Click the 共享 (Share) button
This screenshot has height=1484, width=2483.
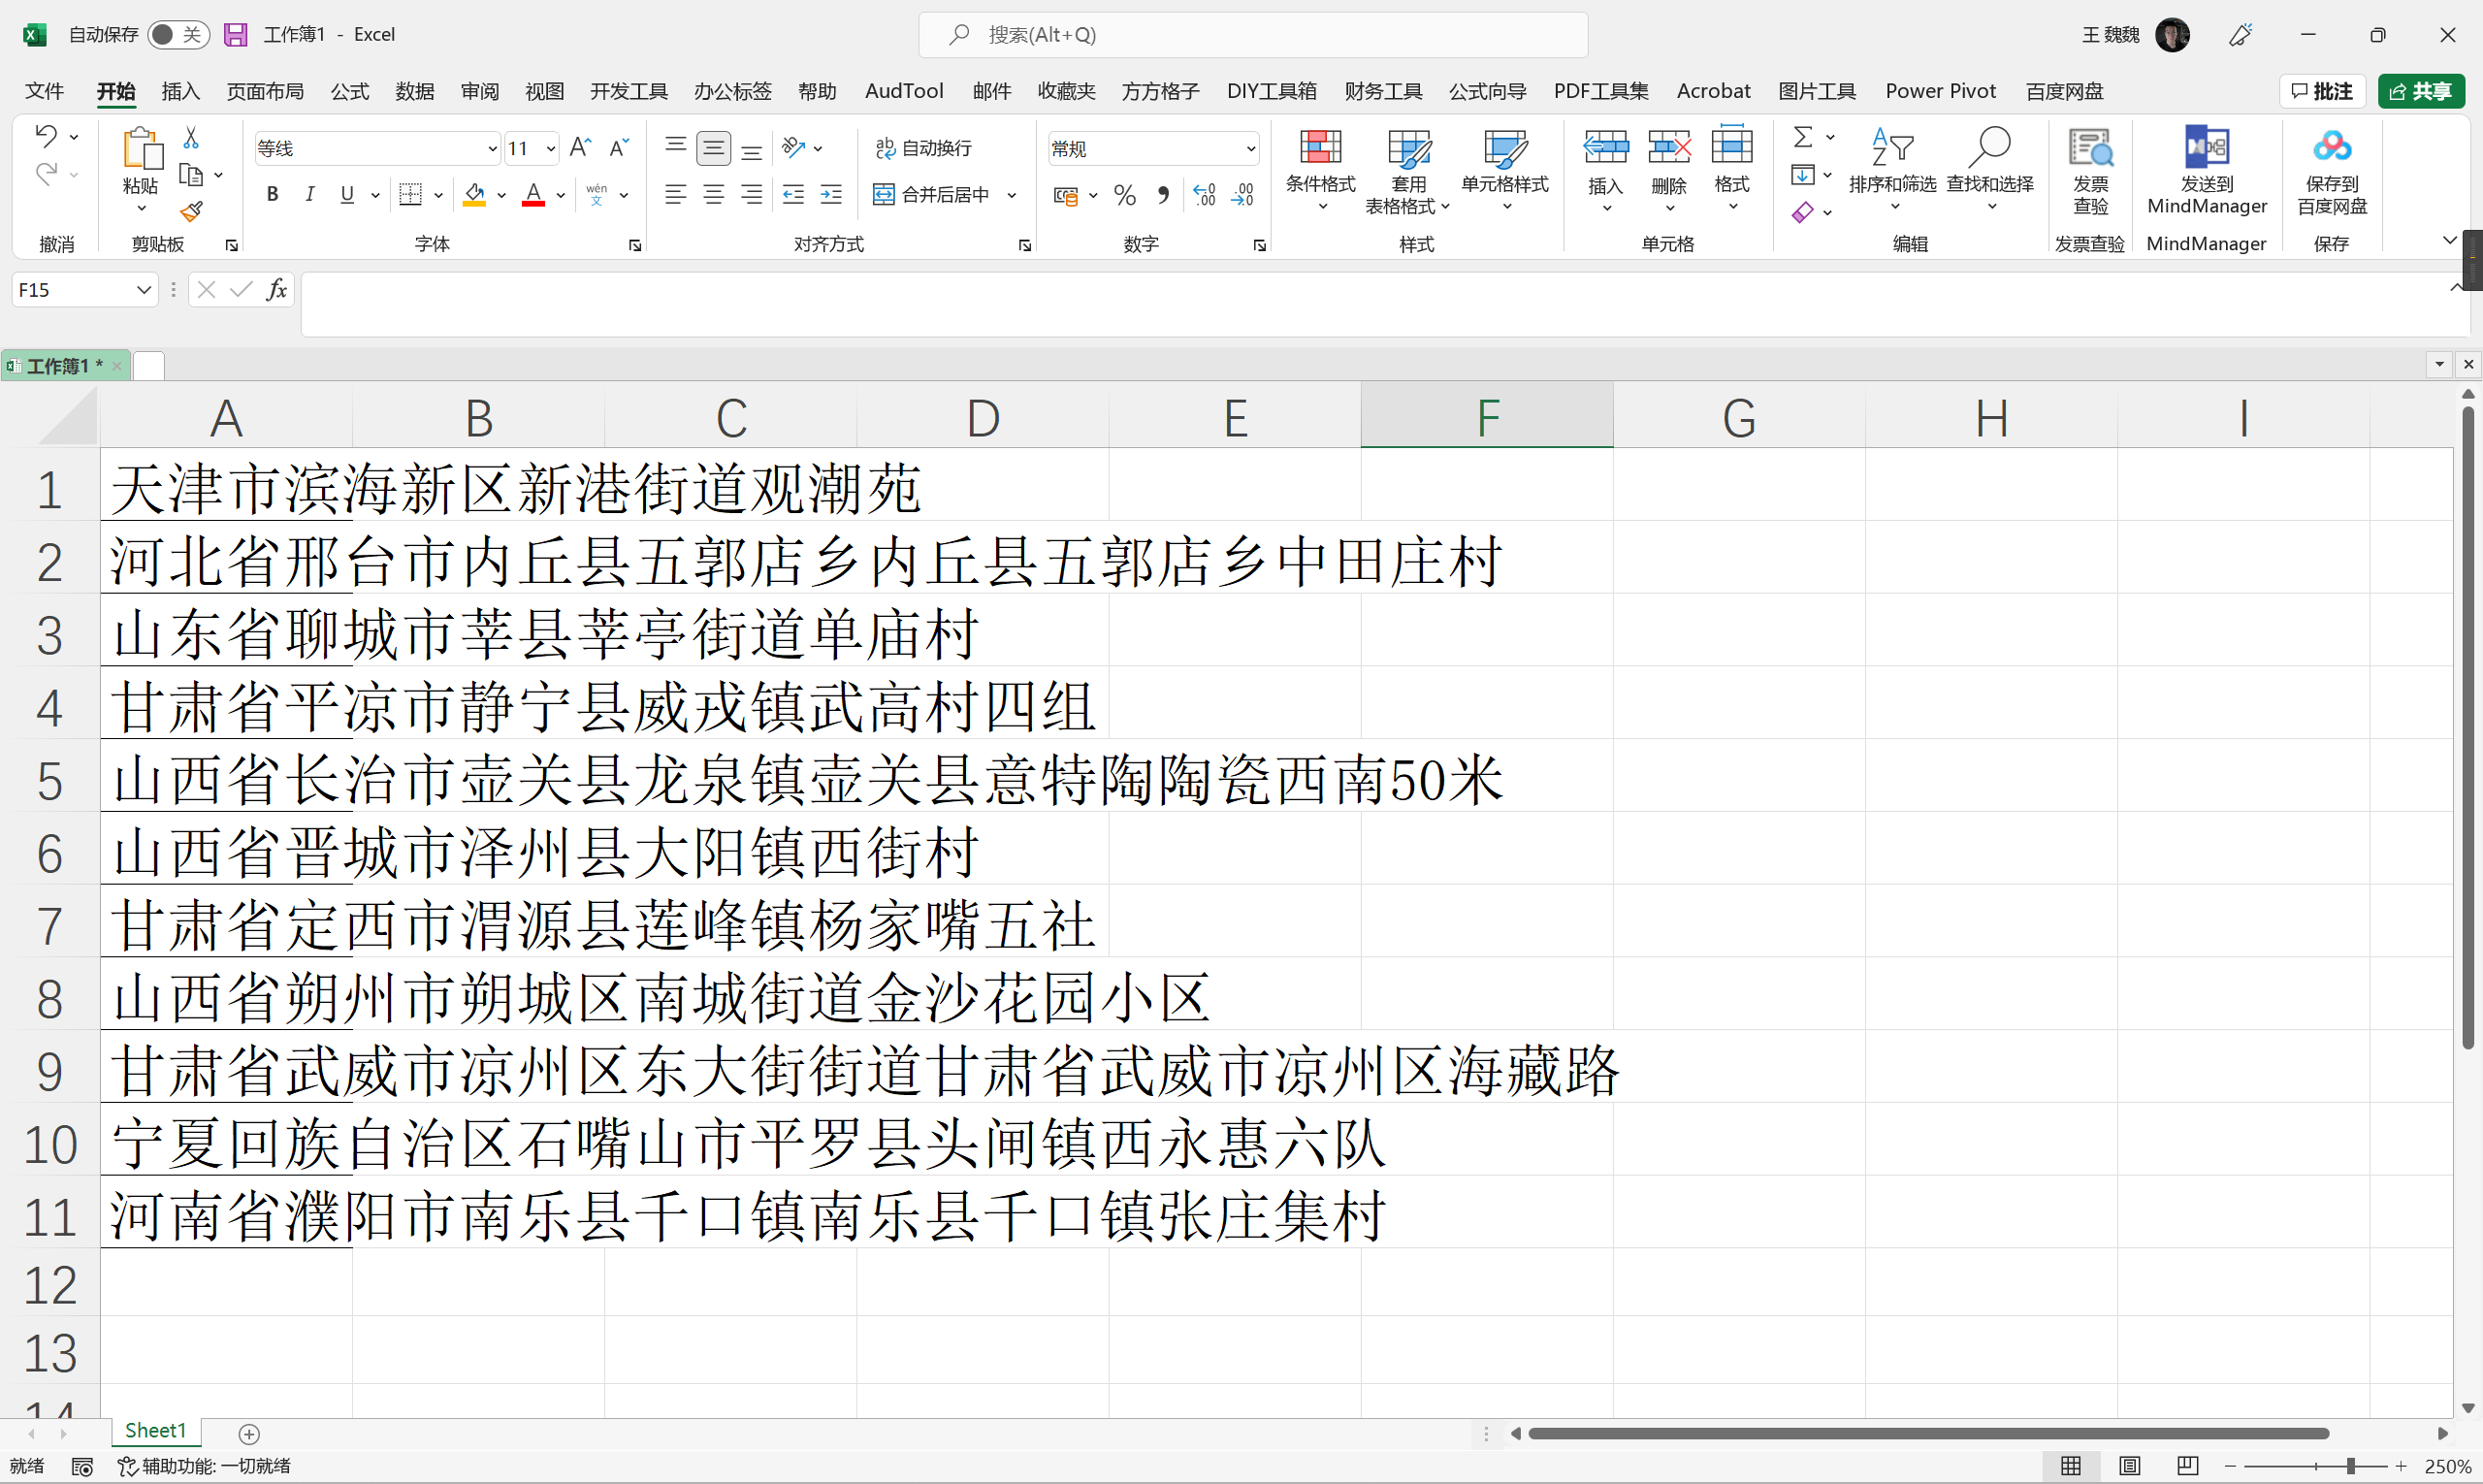[2420, 91]
